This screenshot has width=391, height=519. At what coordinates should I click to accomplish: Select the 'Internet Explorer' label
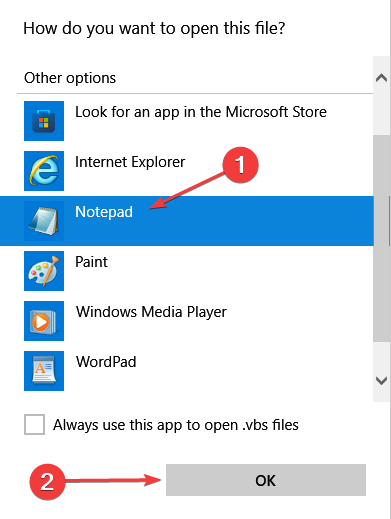130,162
